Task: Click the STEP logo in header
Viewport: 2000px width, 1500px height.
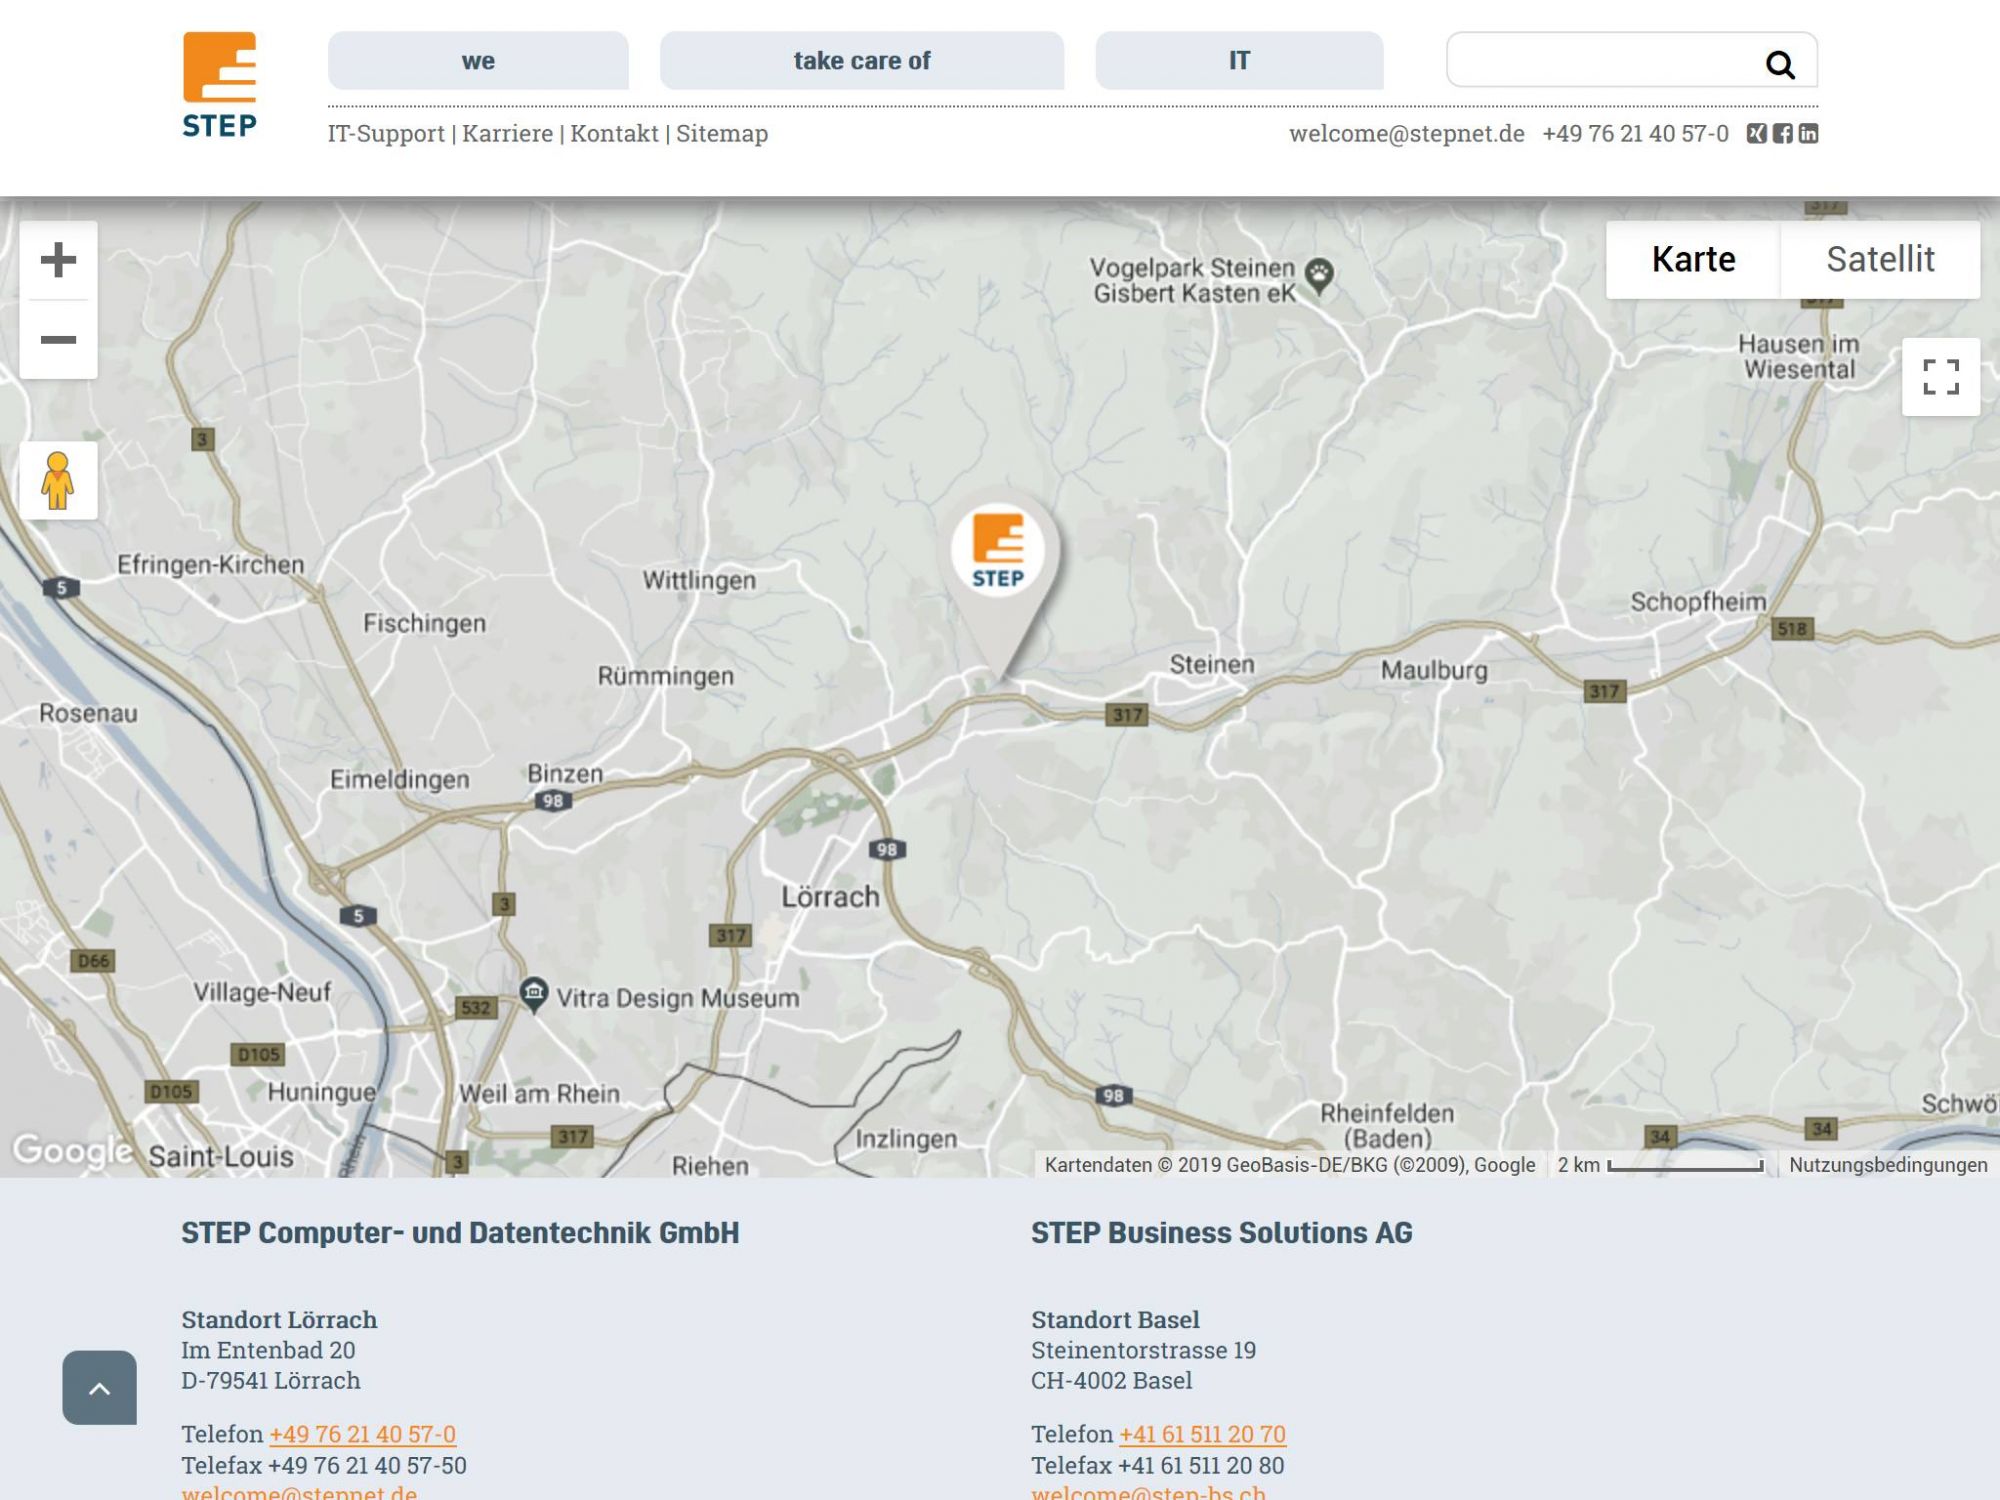Action: (x=219, y=85)
